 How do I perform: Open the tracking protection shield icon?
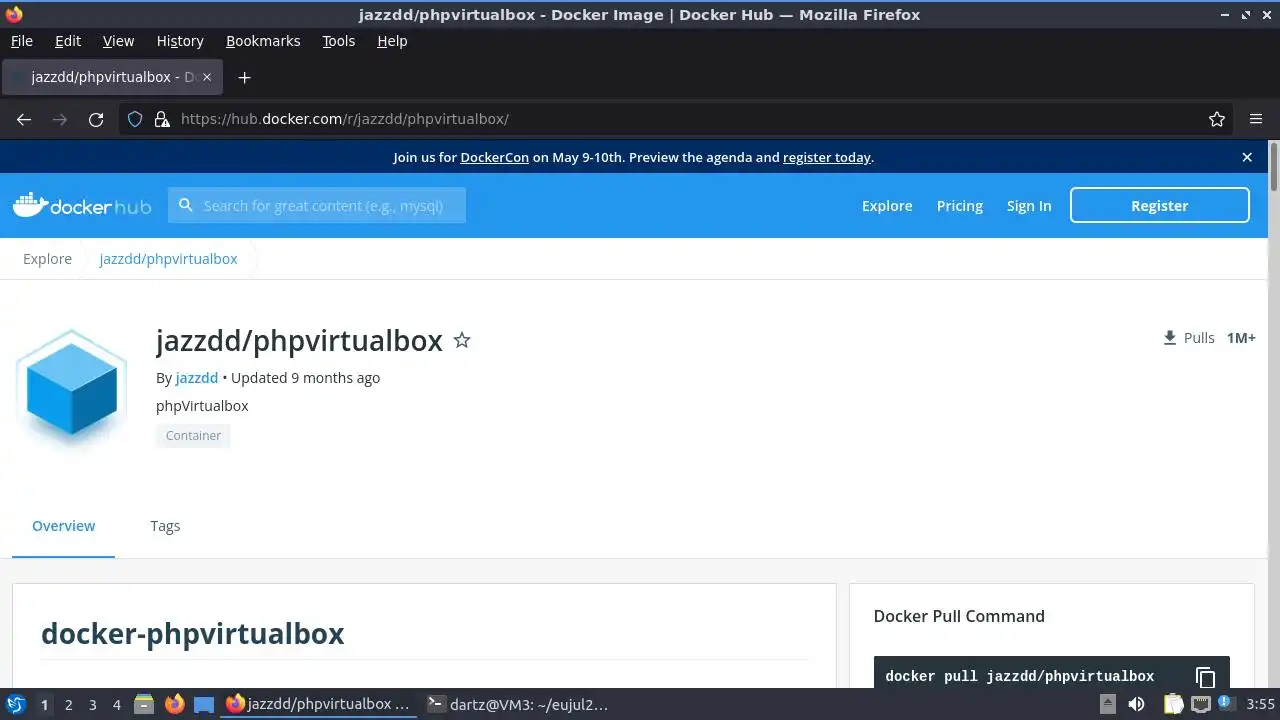click(135, 119)
